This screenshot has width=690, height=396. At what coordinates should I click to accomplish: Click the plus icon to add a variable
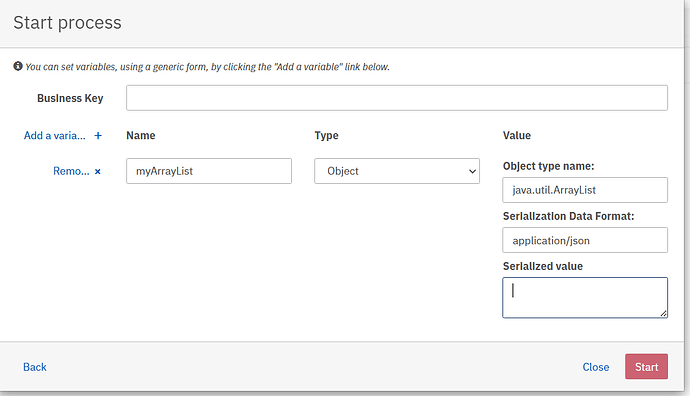point(98,136)
